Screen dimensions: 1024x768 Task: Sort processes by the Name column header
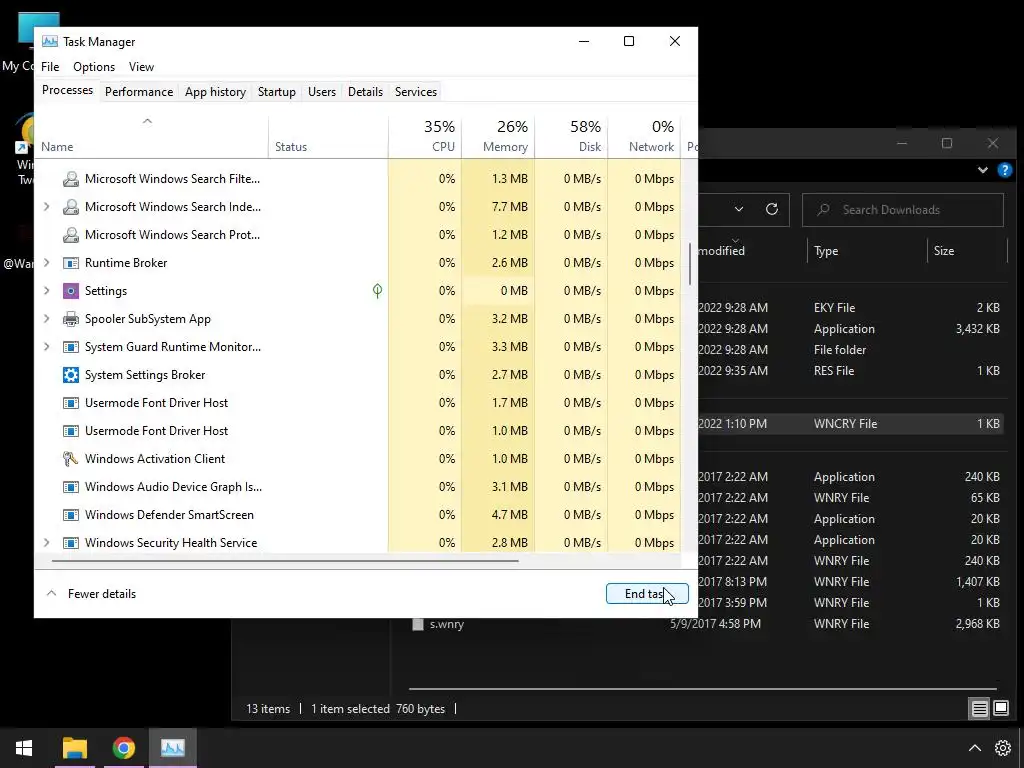152,136
